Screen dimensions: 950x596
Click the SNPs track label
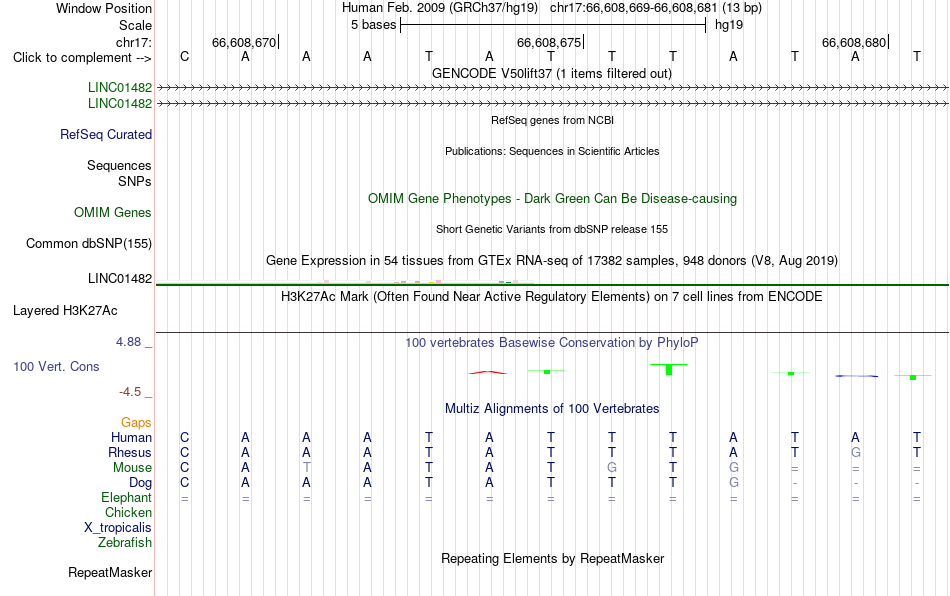click(135, 181)
